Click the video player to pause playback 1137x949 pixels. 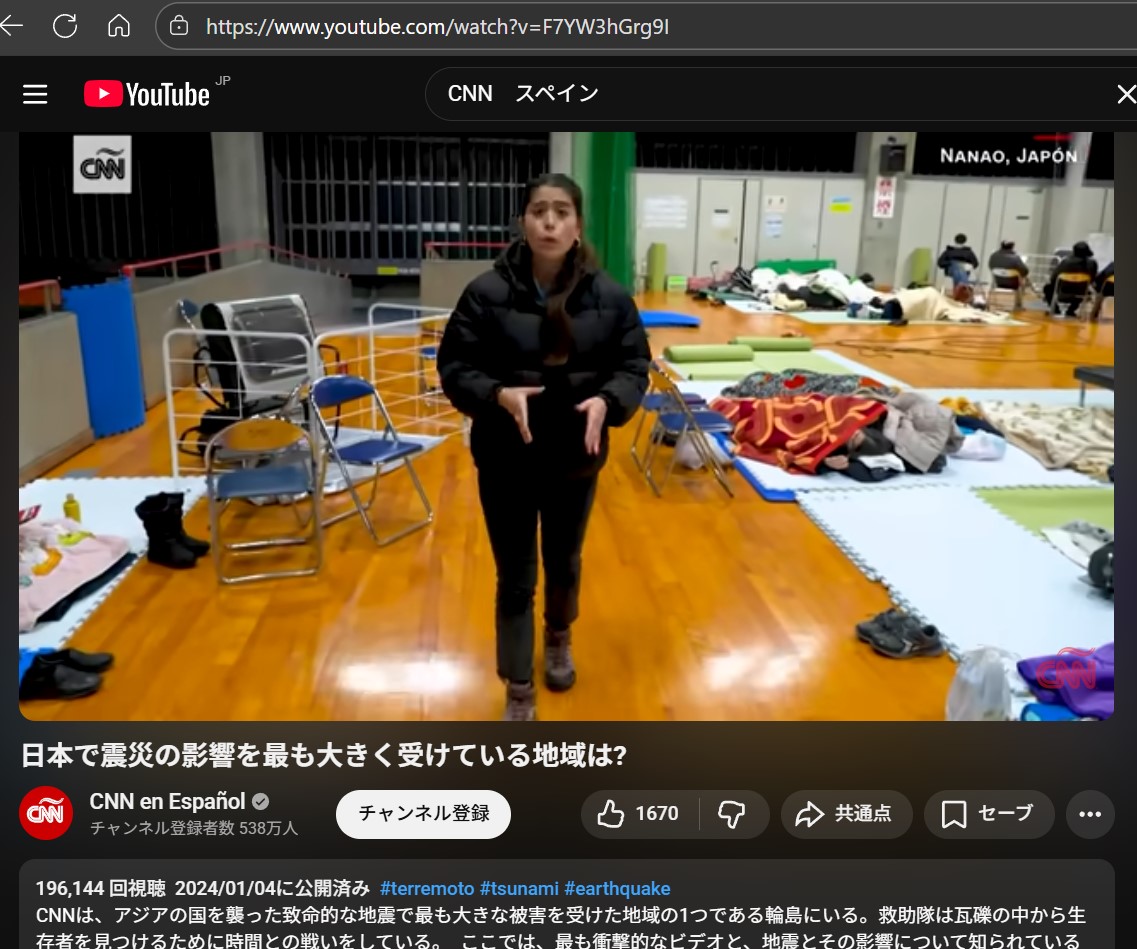click(x=566, y=425)
